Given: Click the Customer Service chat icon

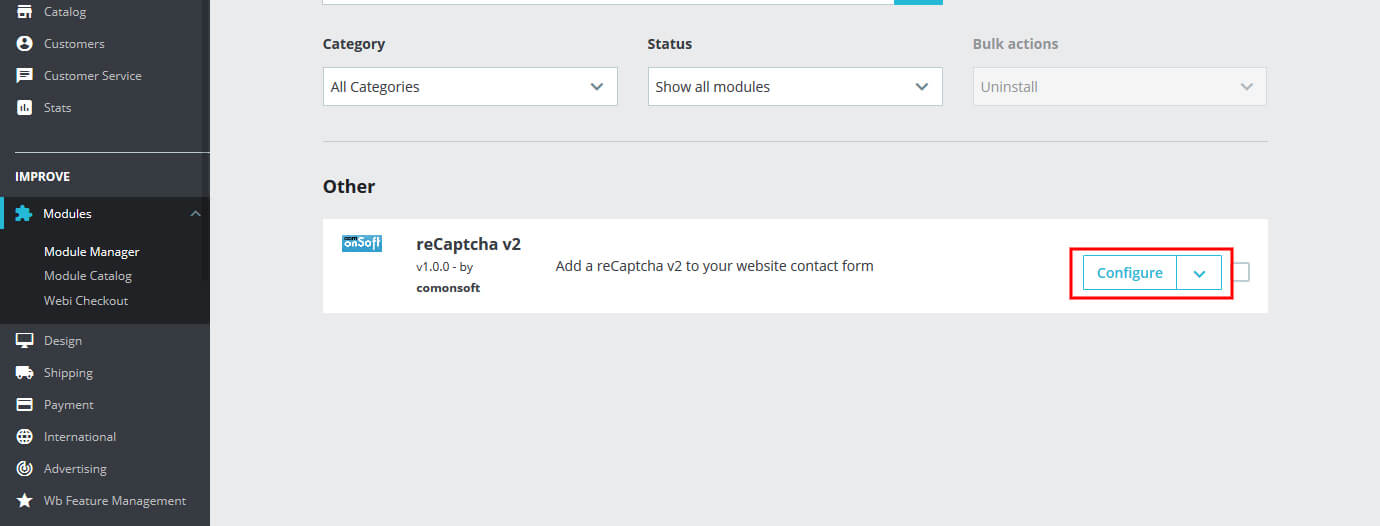Looking at the screenshot, I should tap(25, 76).
